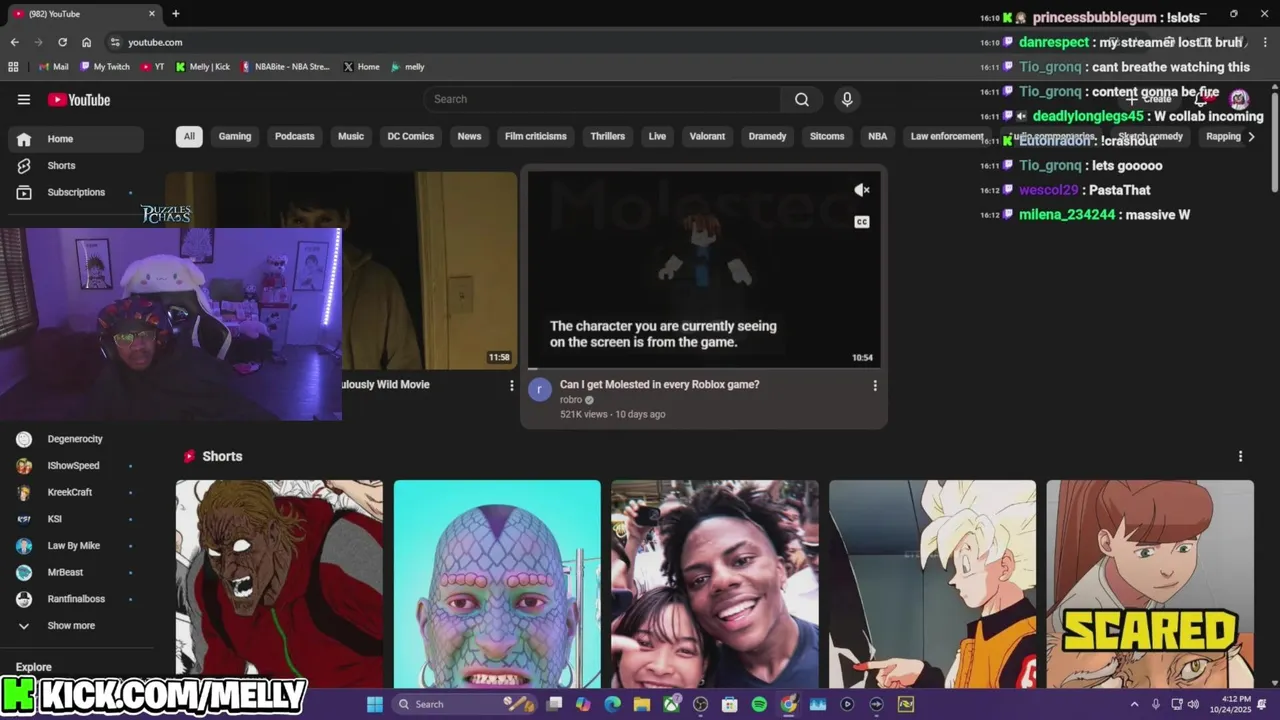Image resolution: width=1280 pixels, height=720 pixels.
Task: Play the Roblox video thumbnail preview
Action: [x=704, y=270]
